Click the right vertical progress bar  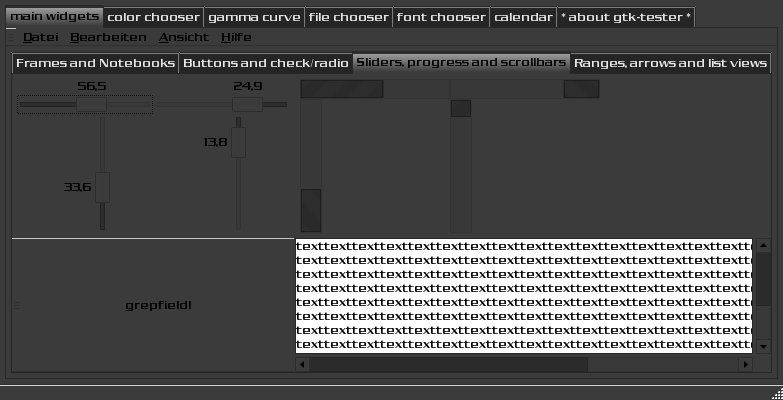coord(461,165)
